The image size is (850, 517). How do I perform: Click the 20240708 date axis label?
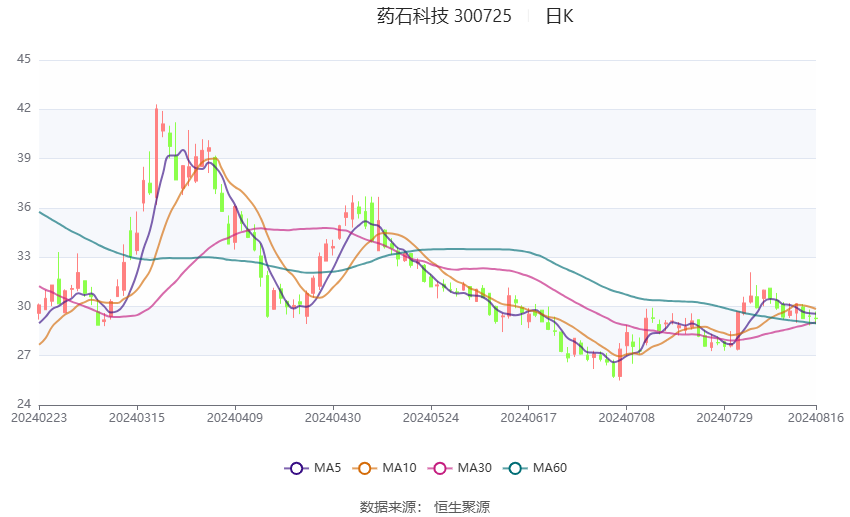627,418
